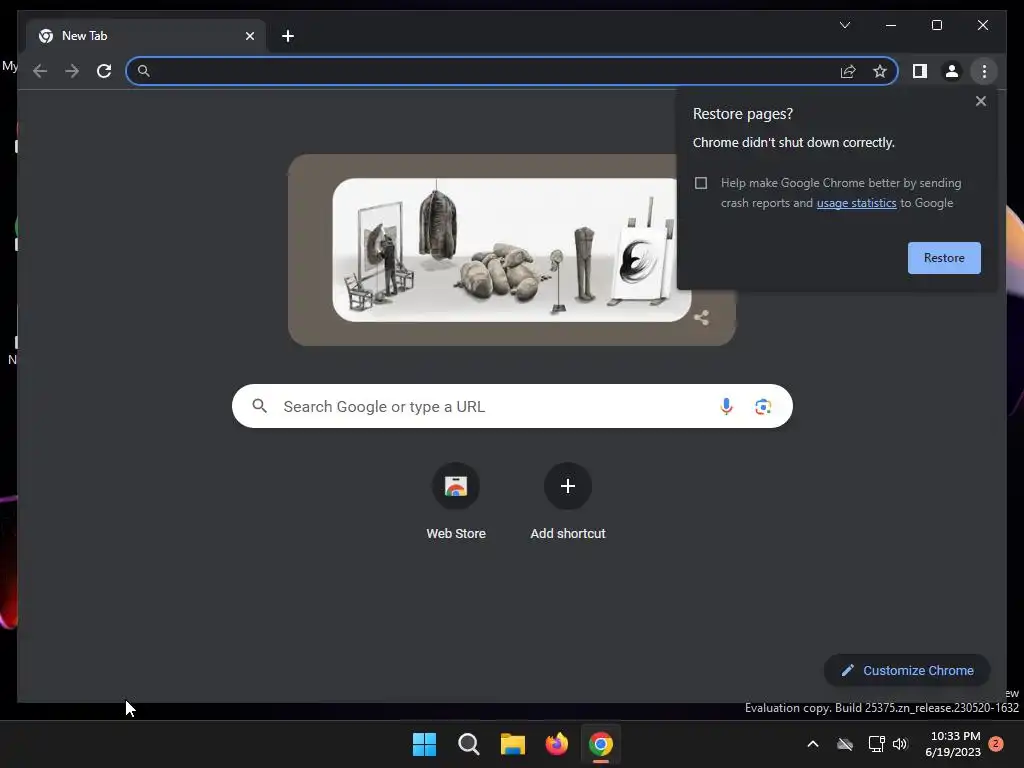The height and width of the screenshot is (768, 1024).
Task: Focus the Search Google or type a URL box
Action: pyautogui.click(x=512, y=406)
